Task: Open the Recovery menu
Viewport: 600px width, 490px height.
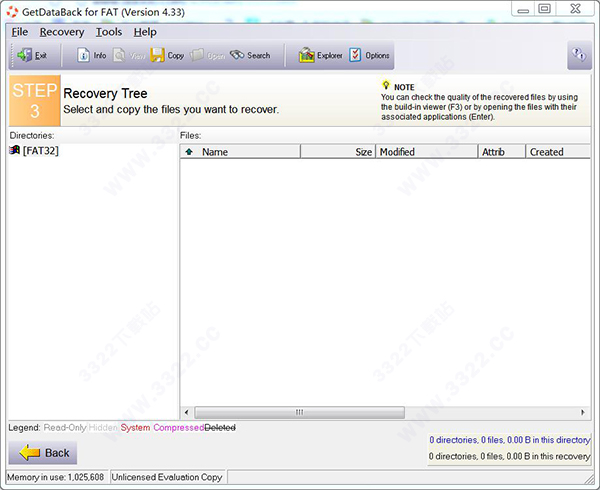Action: (62, 32)
